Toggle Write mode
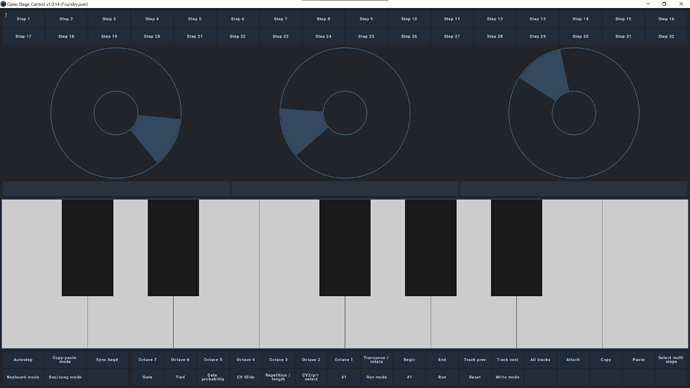690x388 pixels. click(507, 377)
